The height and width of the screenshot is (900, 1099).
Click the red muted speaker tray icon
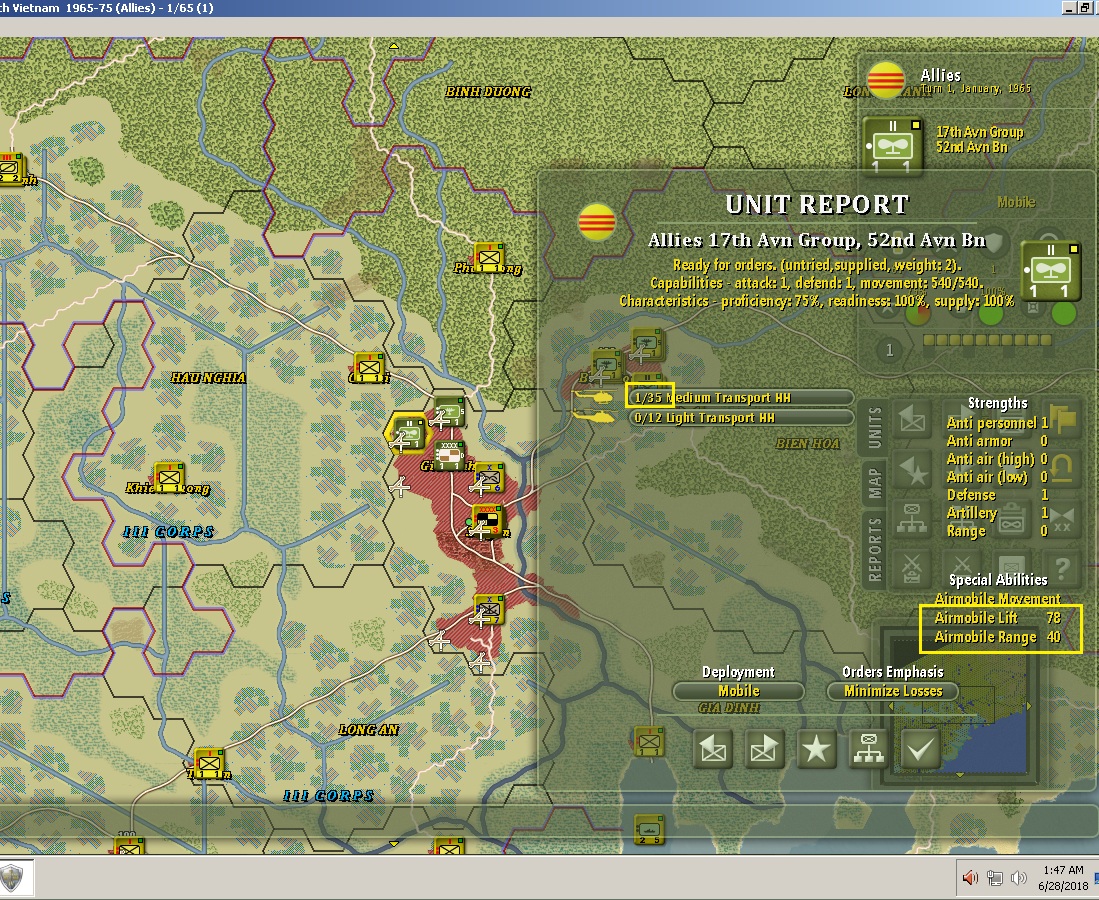point(970,878)
